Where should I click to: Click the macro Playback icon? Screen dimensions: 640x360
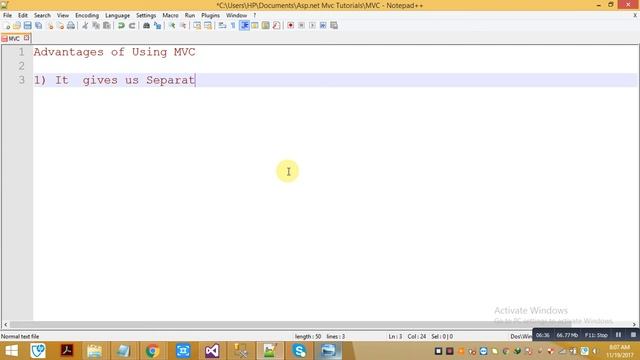[x=312, y=25]
